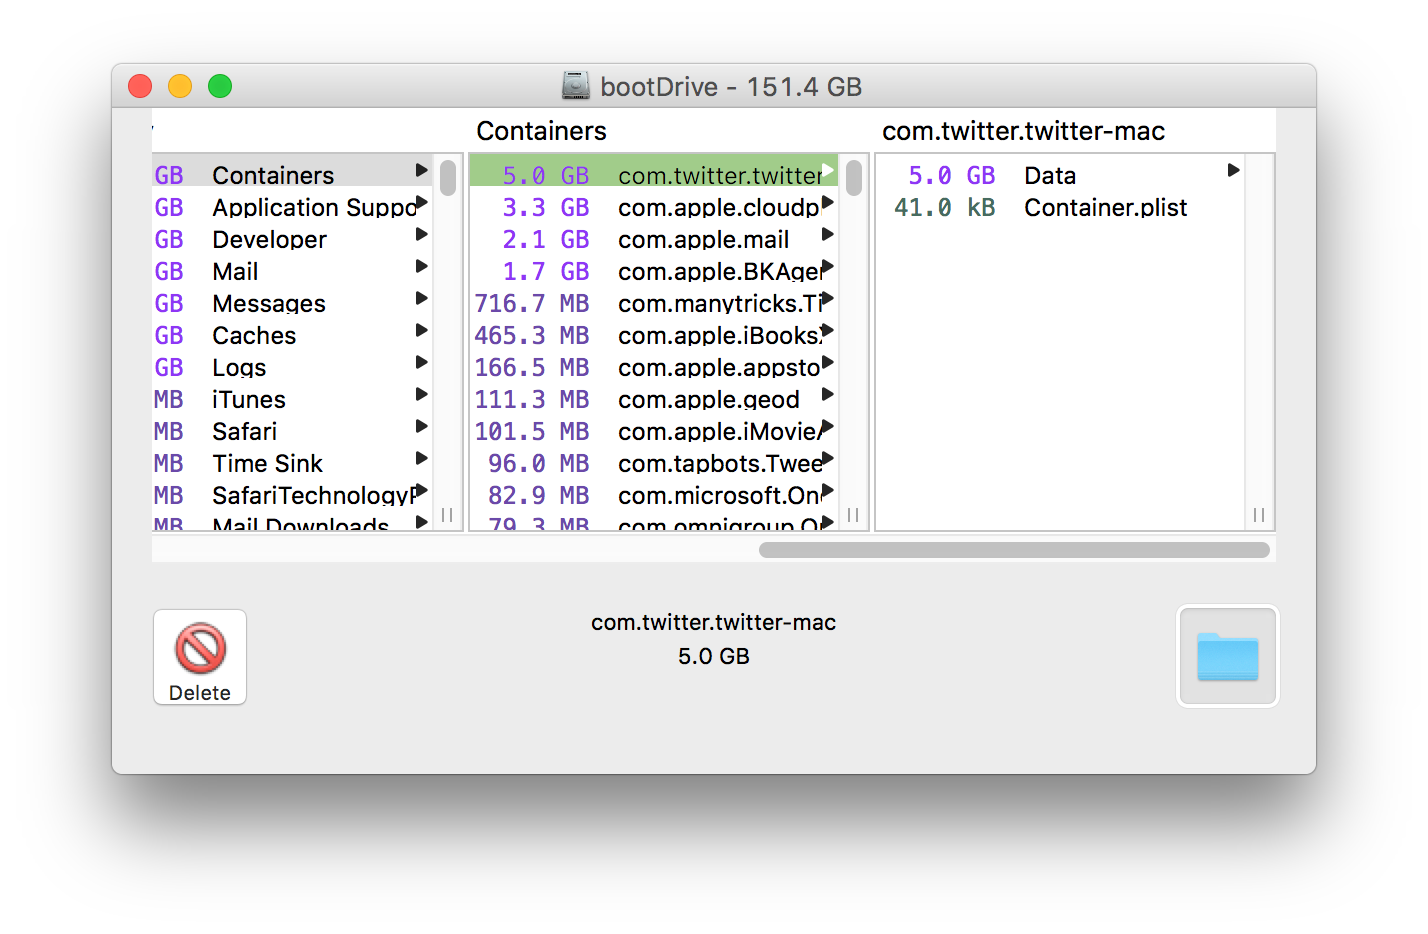Click the first column's vertical scroll thumb
Image resolution: width=1428 pixels, height=934 pixels.
[x=448, y=177]
